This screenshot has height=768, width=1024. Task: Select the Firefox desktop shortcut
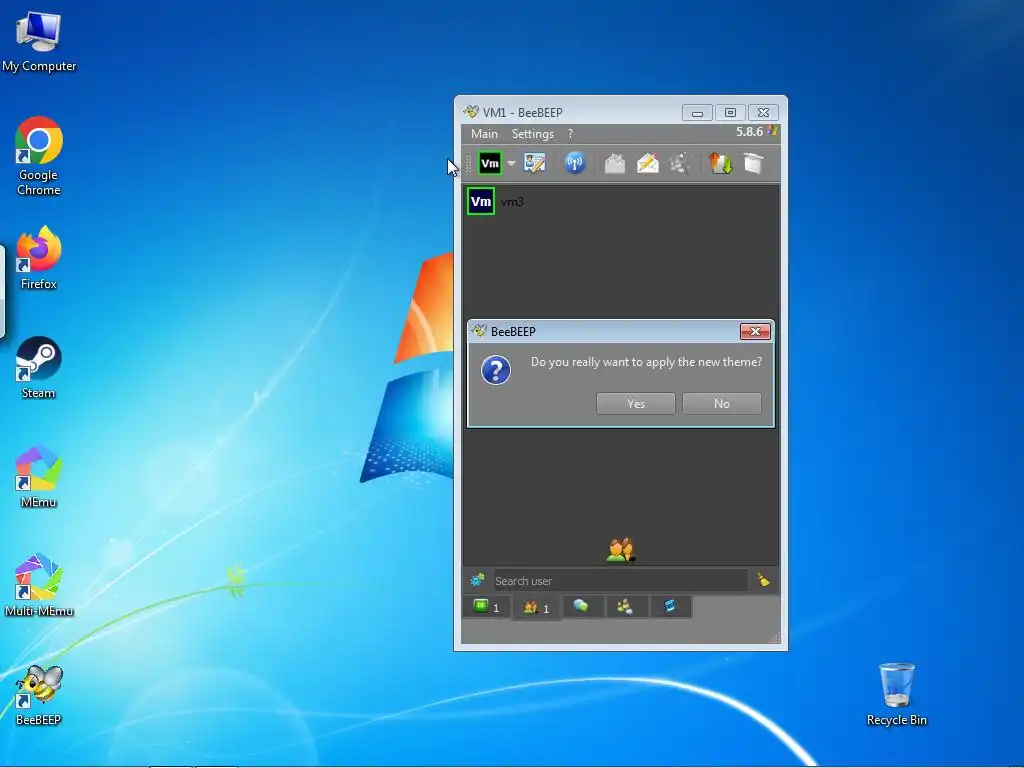pyautogui.click(x=39, y=259)
